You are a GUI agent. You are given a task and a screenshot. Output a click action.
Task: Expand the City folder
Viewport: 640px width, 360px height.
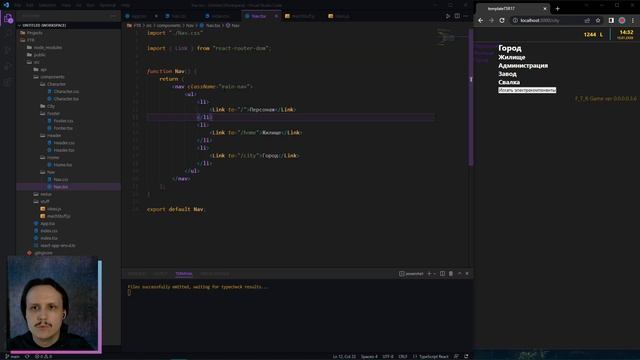tap(48, 106)
